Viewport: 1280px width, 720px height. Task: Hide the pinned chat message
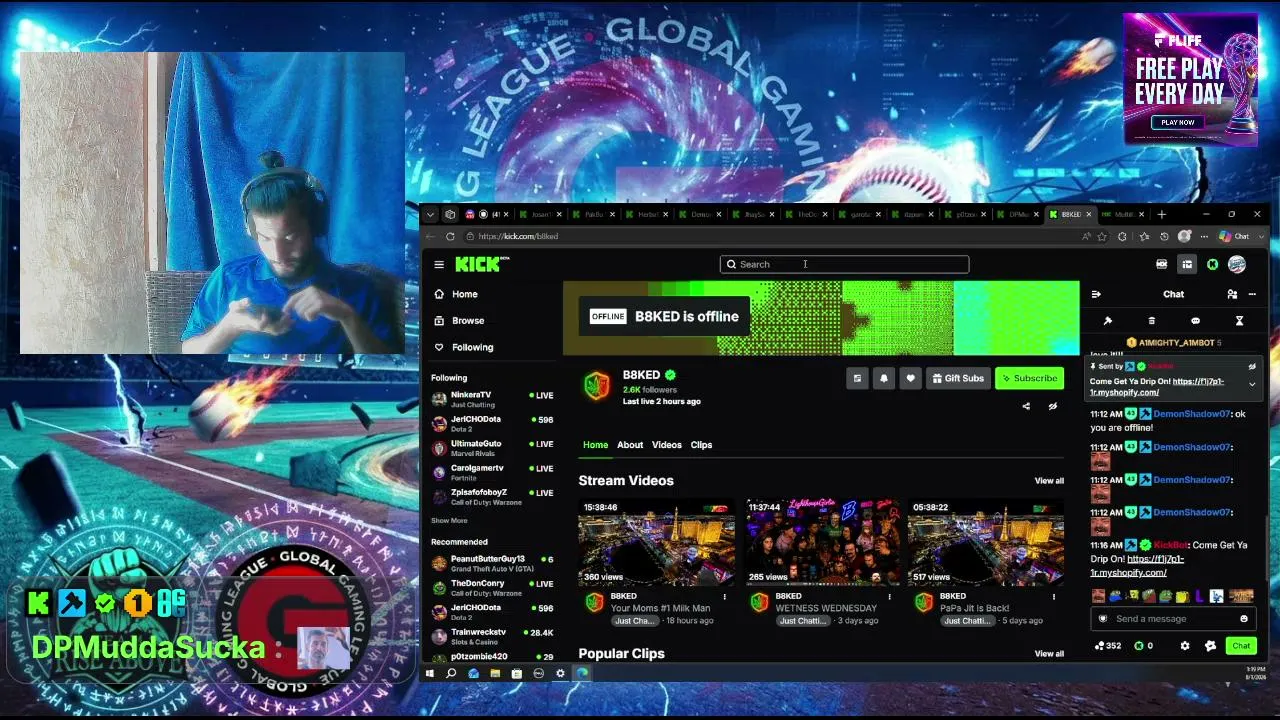tap(1252, 367)
